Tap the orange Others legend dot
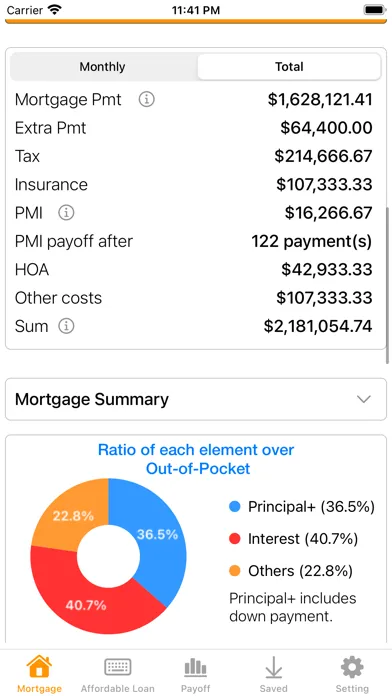392x696 pixels. (x=235, y=571)
